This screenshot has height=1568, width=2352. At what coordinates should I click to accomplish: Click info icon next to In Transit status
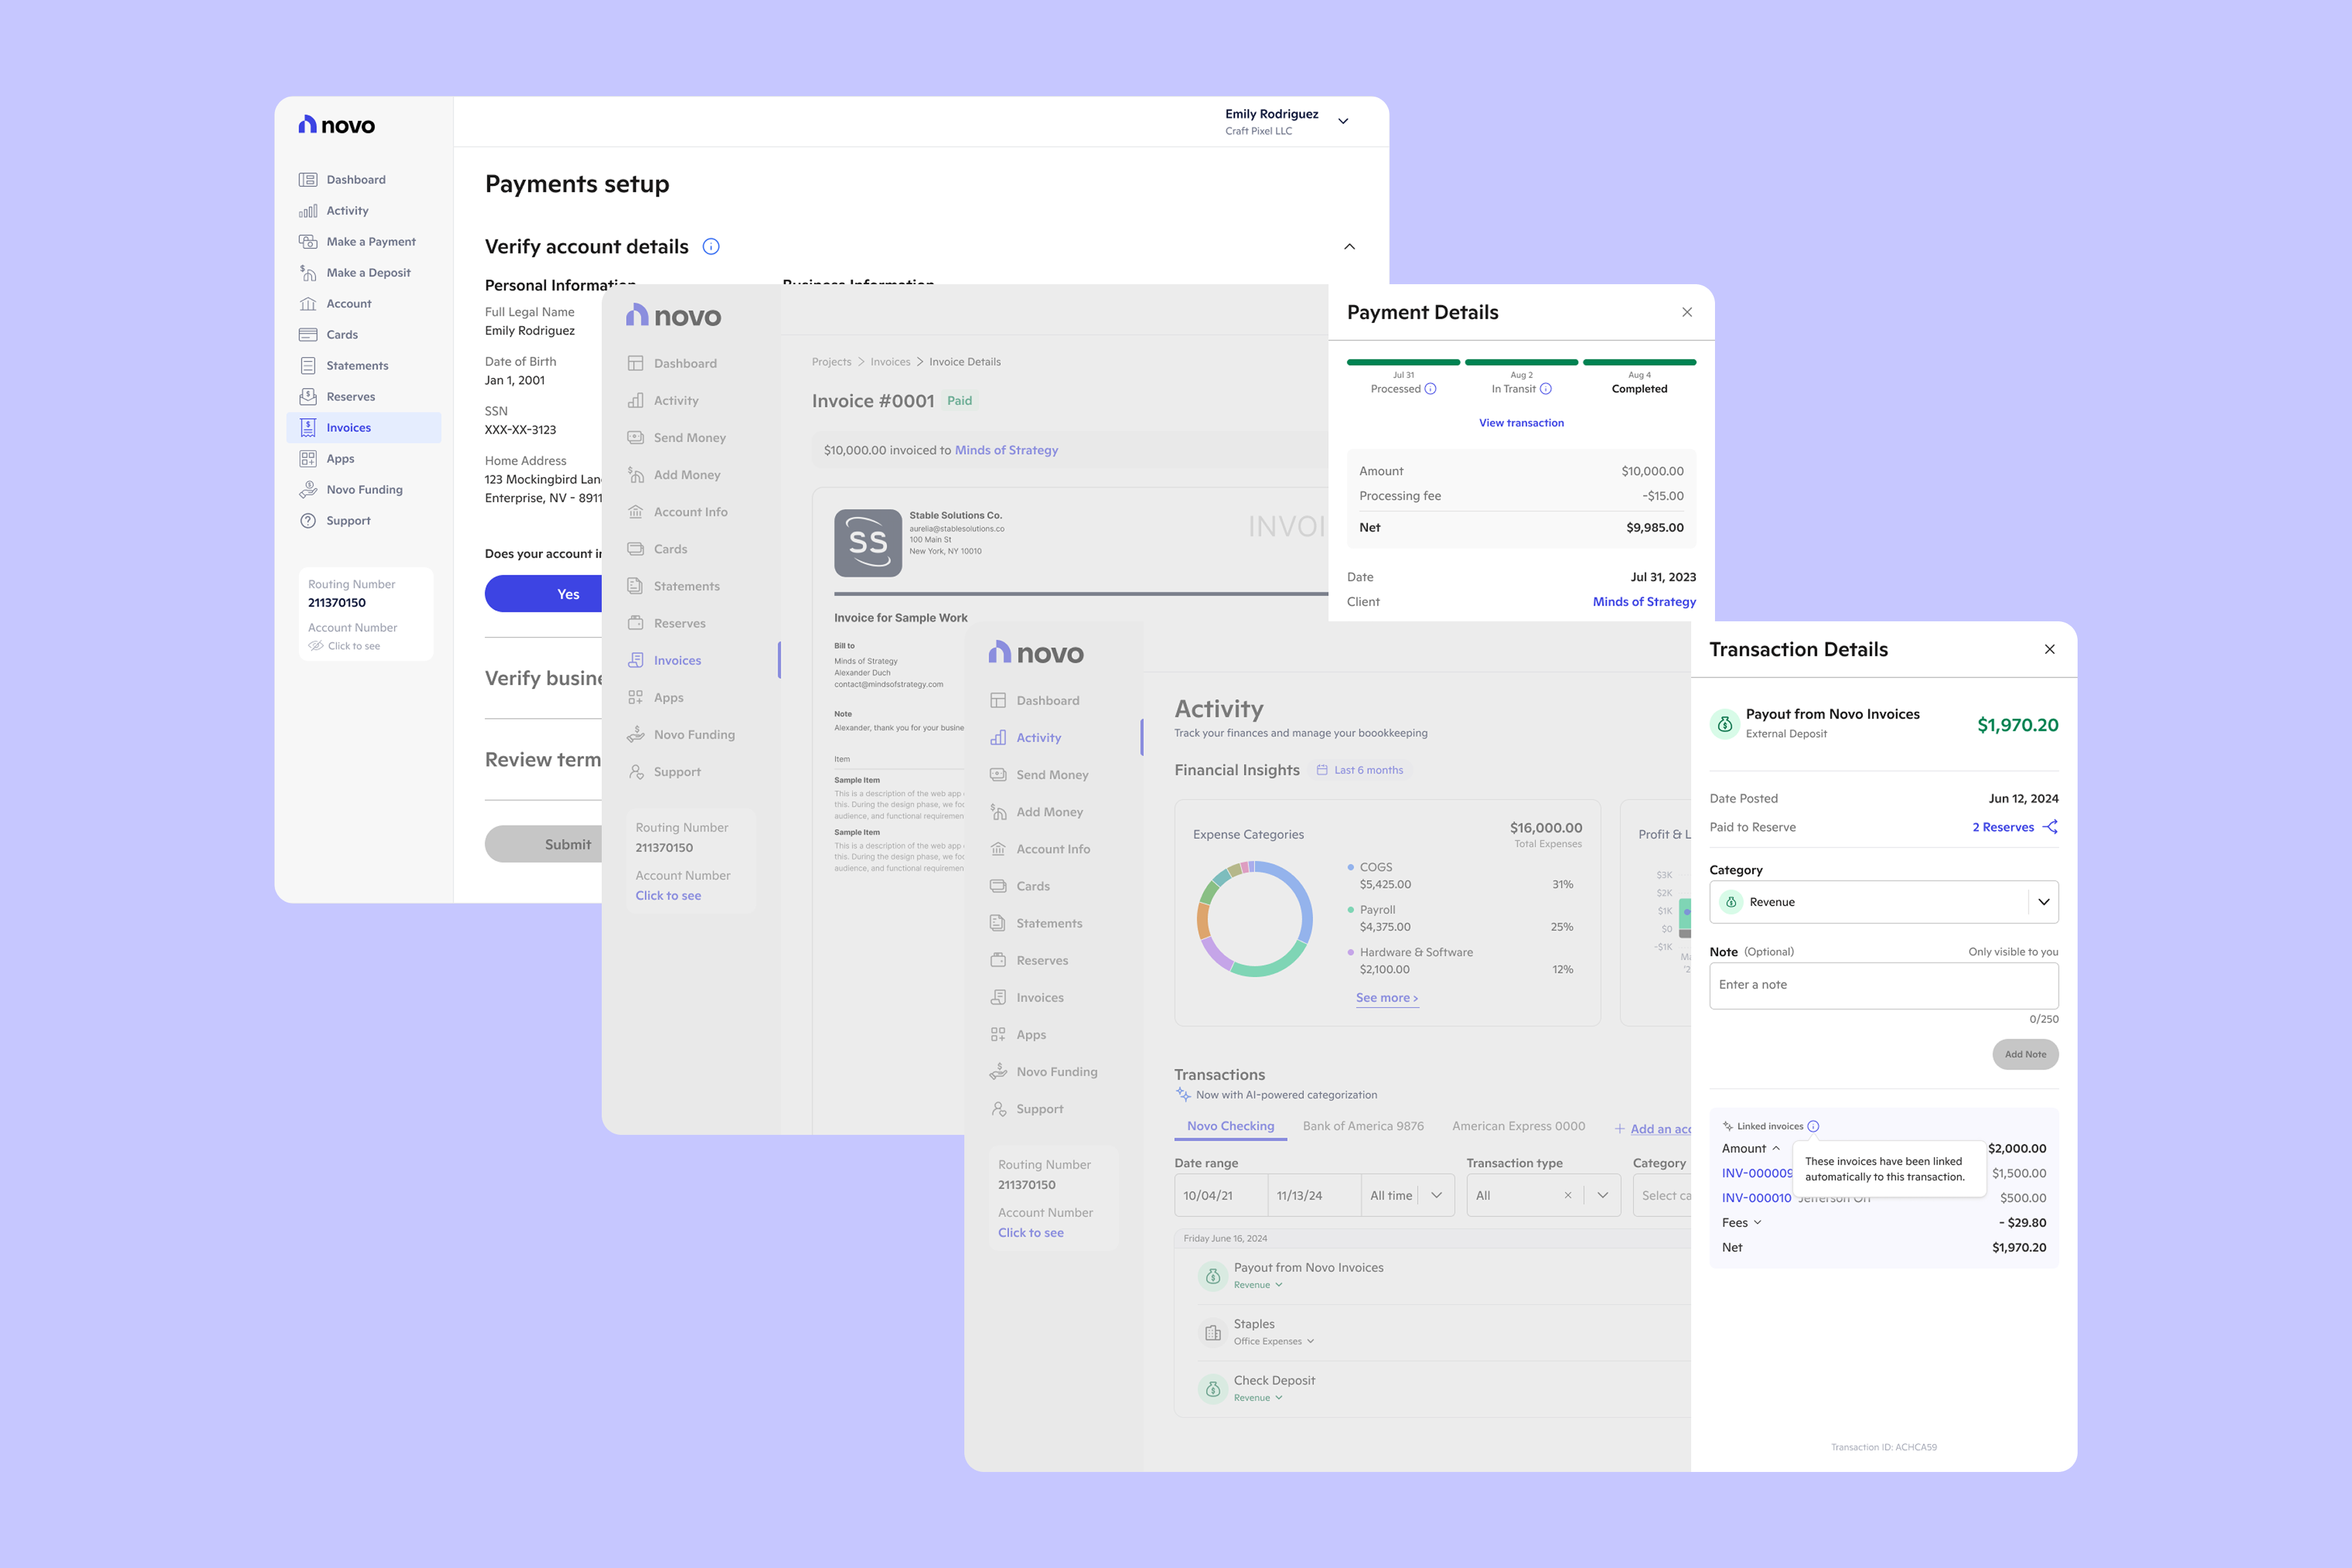[x=1546, y=389]
